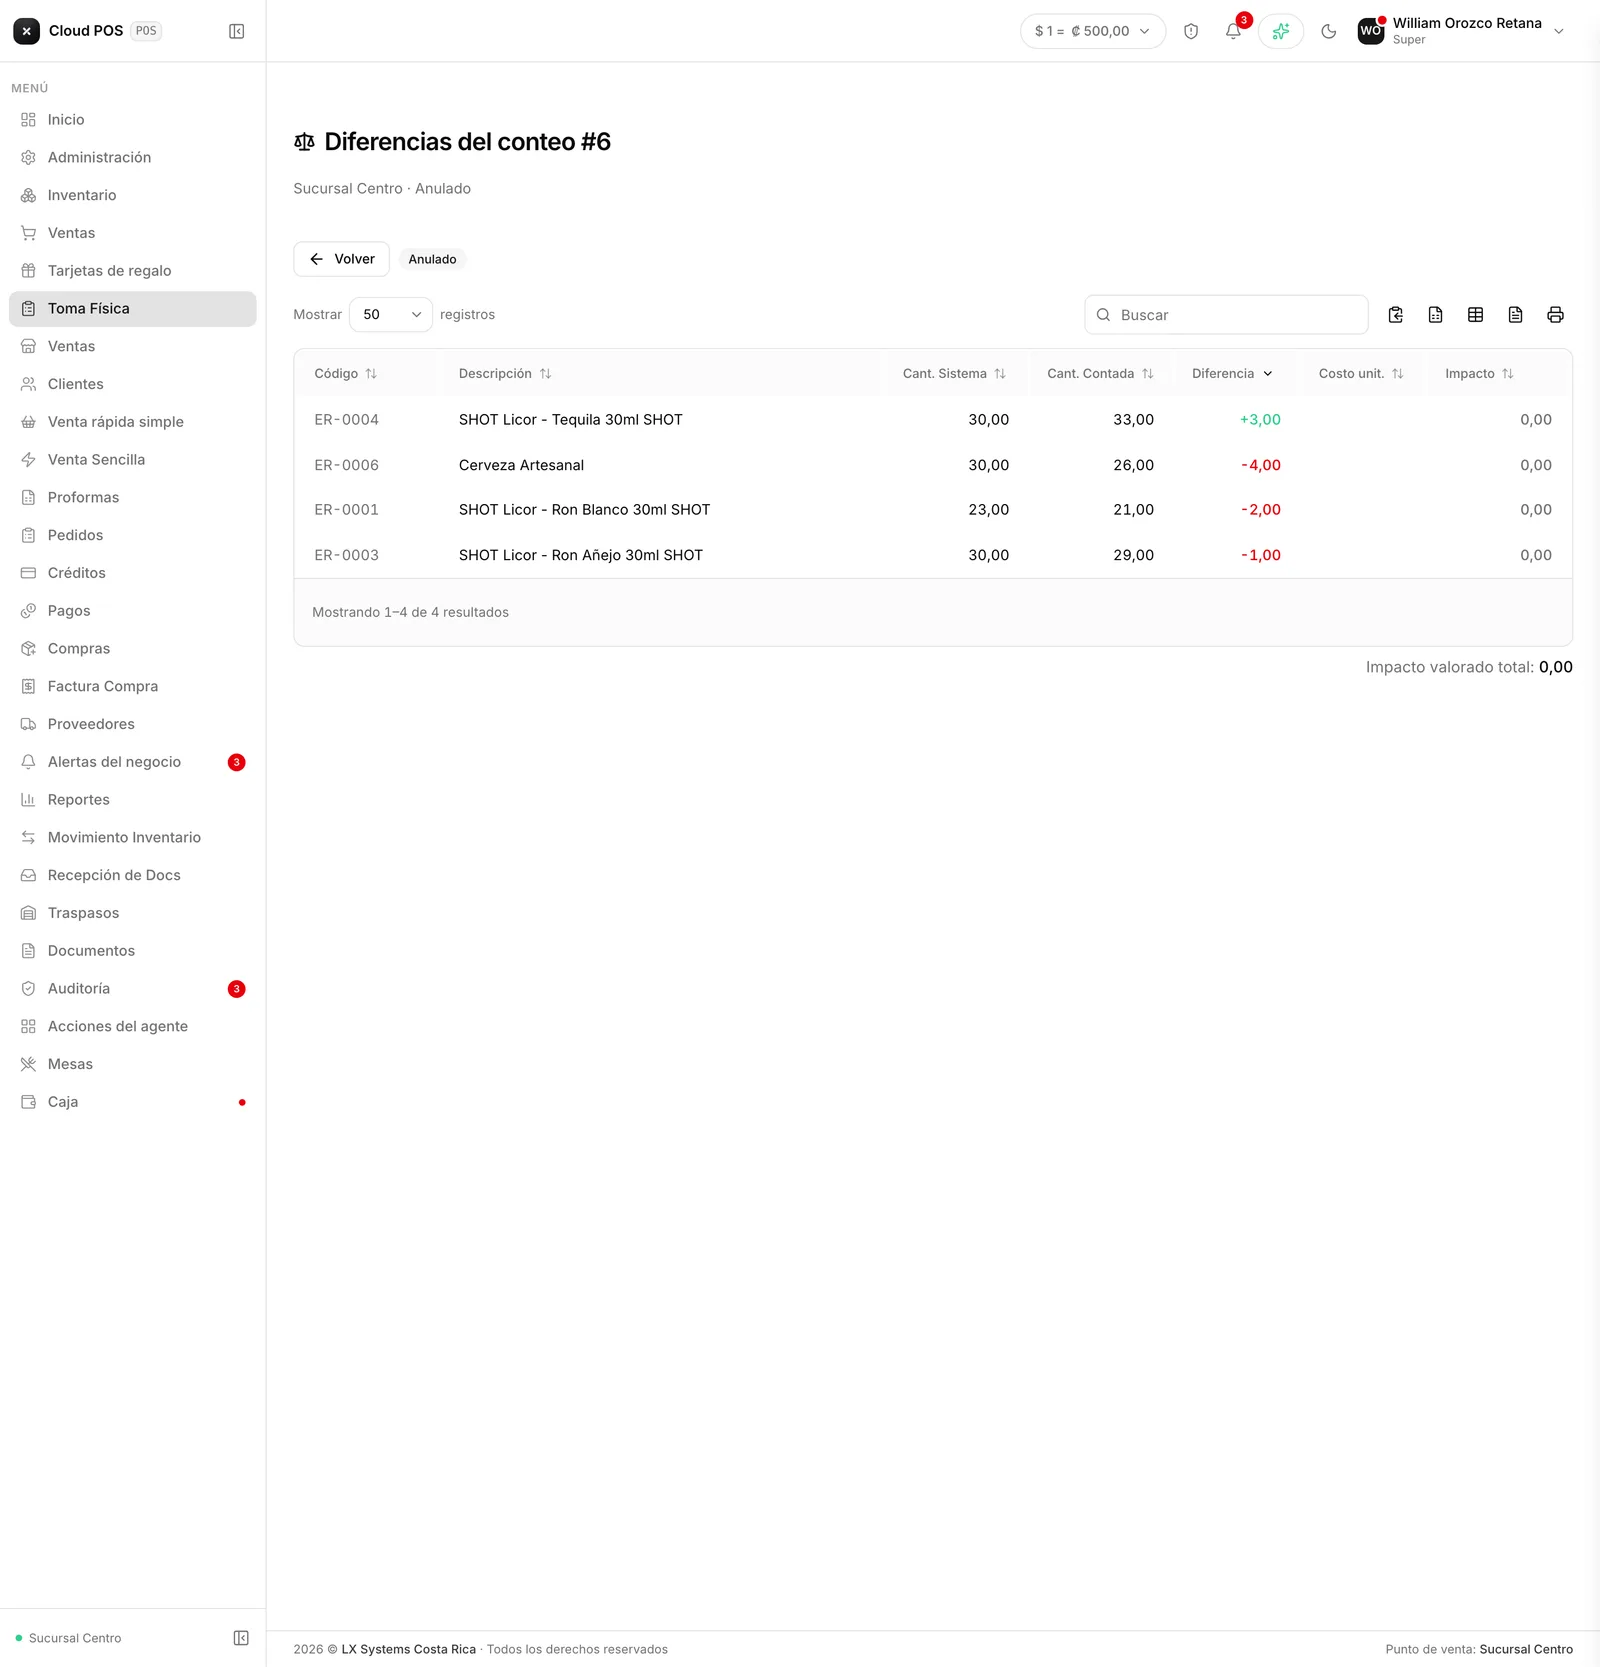
Task: Copy table to clipboard icon
Action: 1396,314
